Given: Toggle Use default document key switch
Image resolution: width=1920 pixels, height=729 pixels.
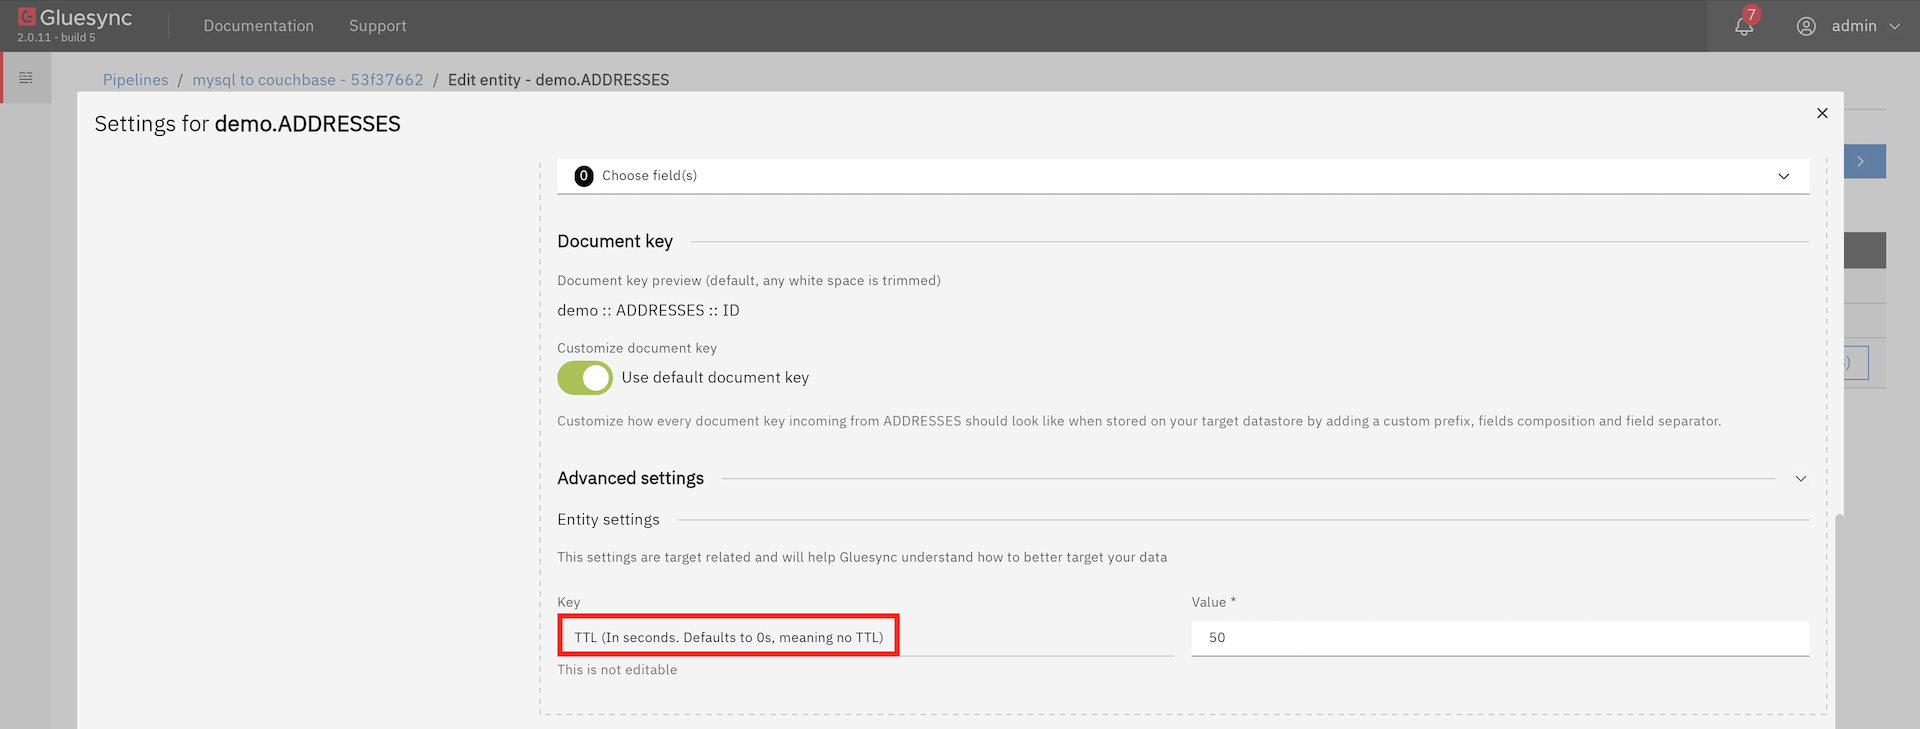Looking at the screenshot, I should pyautogui.click(x=585, y=378).
